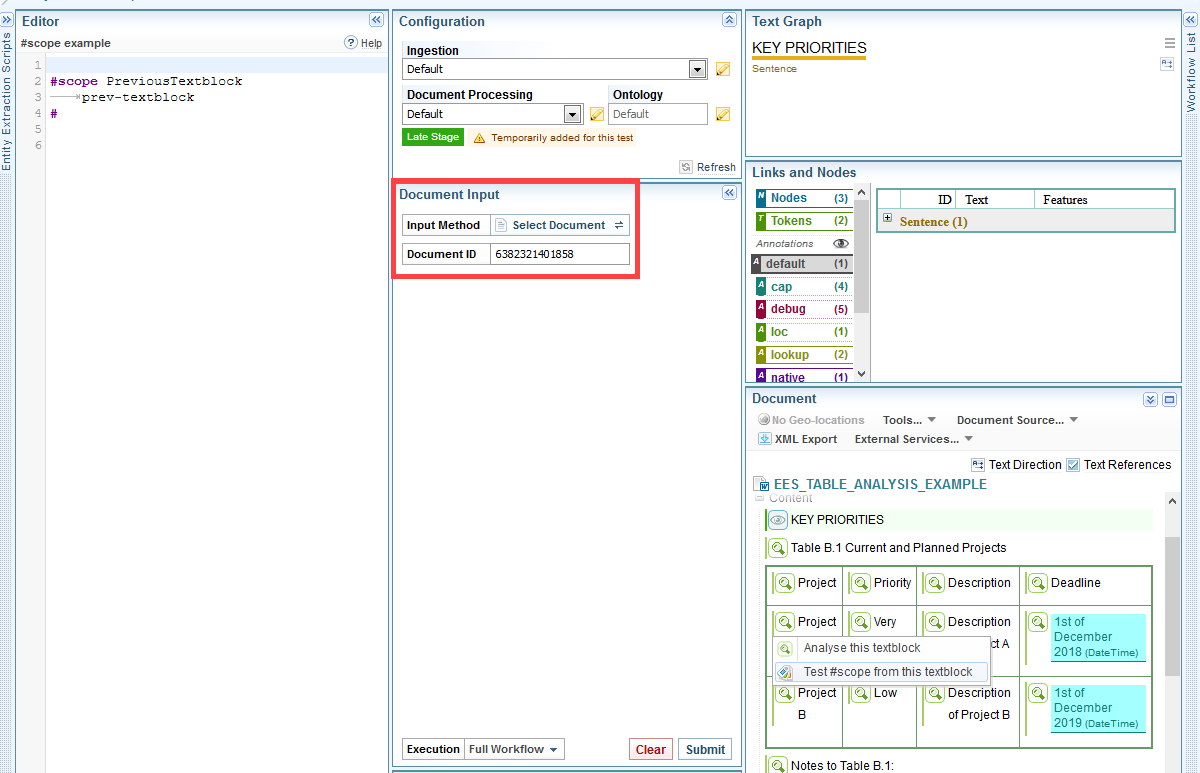Click the Refresh icon in Configuration

pyautogui.click(x=686, y=167)
